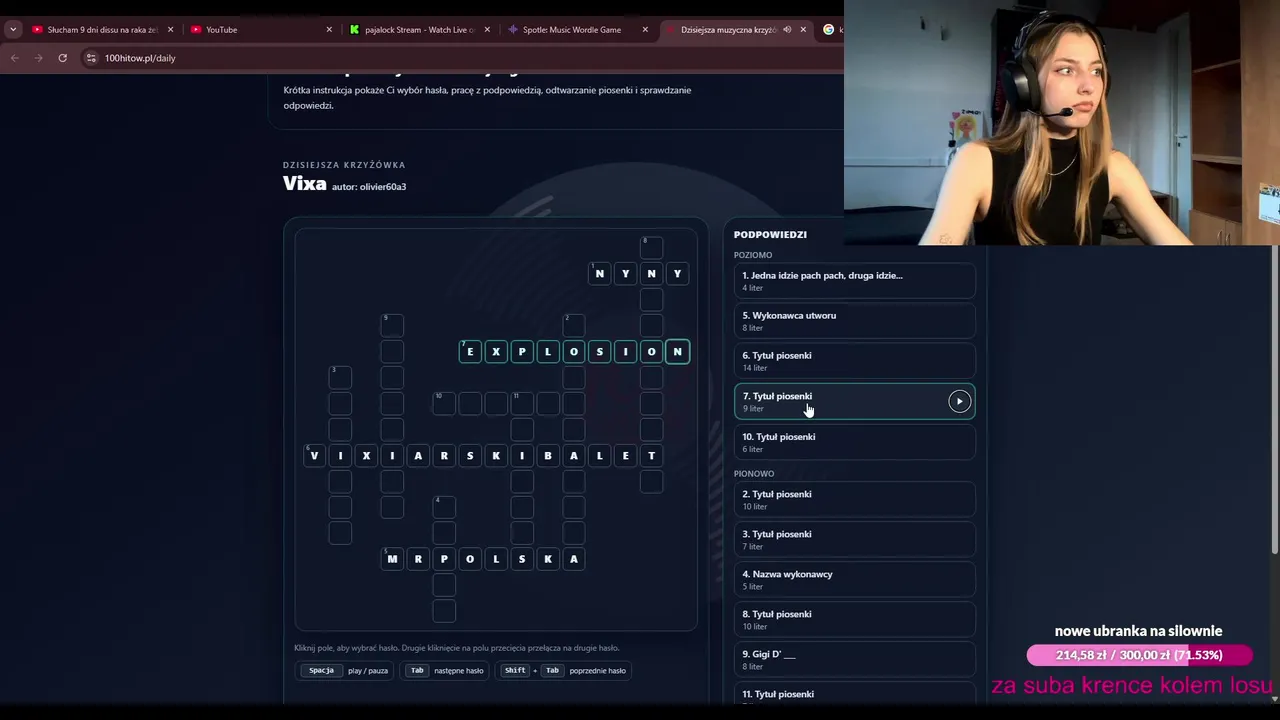The image size is (1280, 720).
Task: Select clue 9 "Gigi D' ___"
Action: click(854, 659)
